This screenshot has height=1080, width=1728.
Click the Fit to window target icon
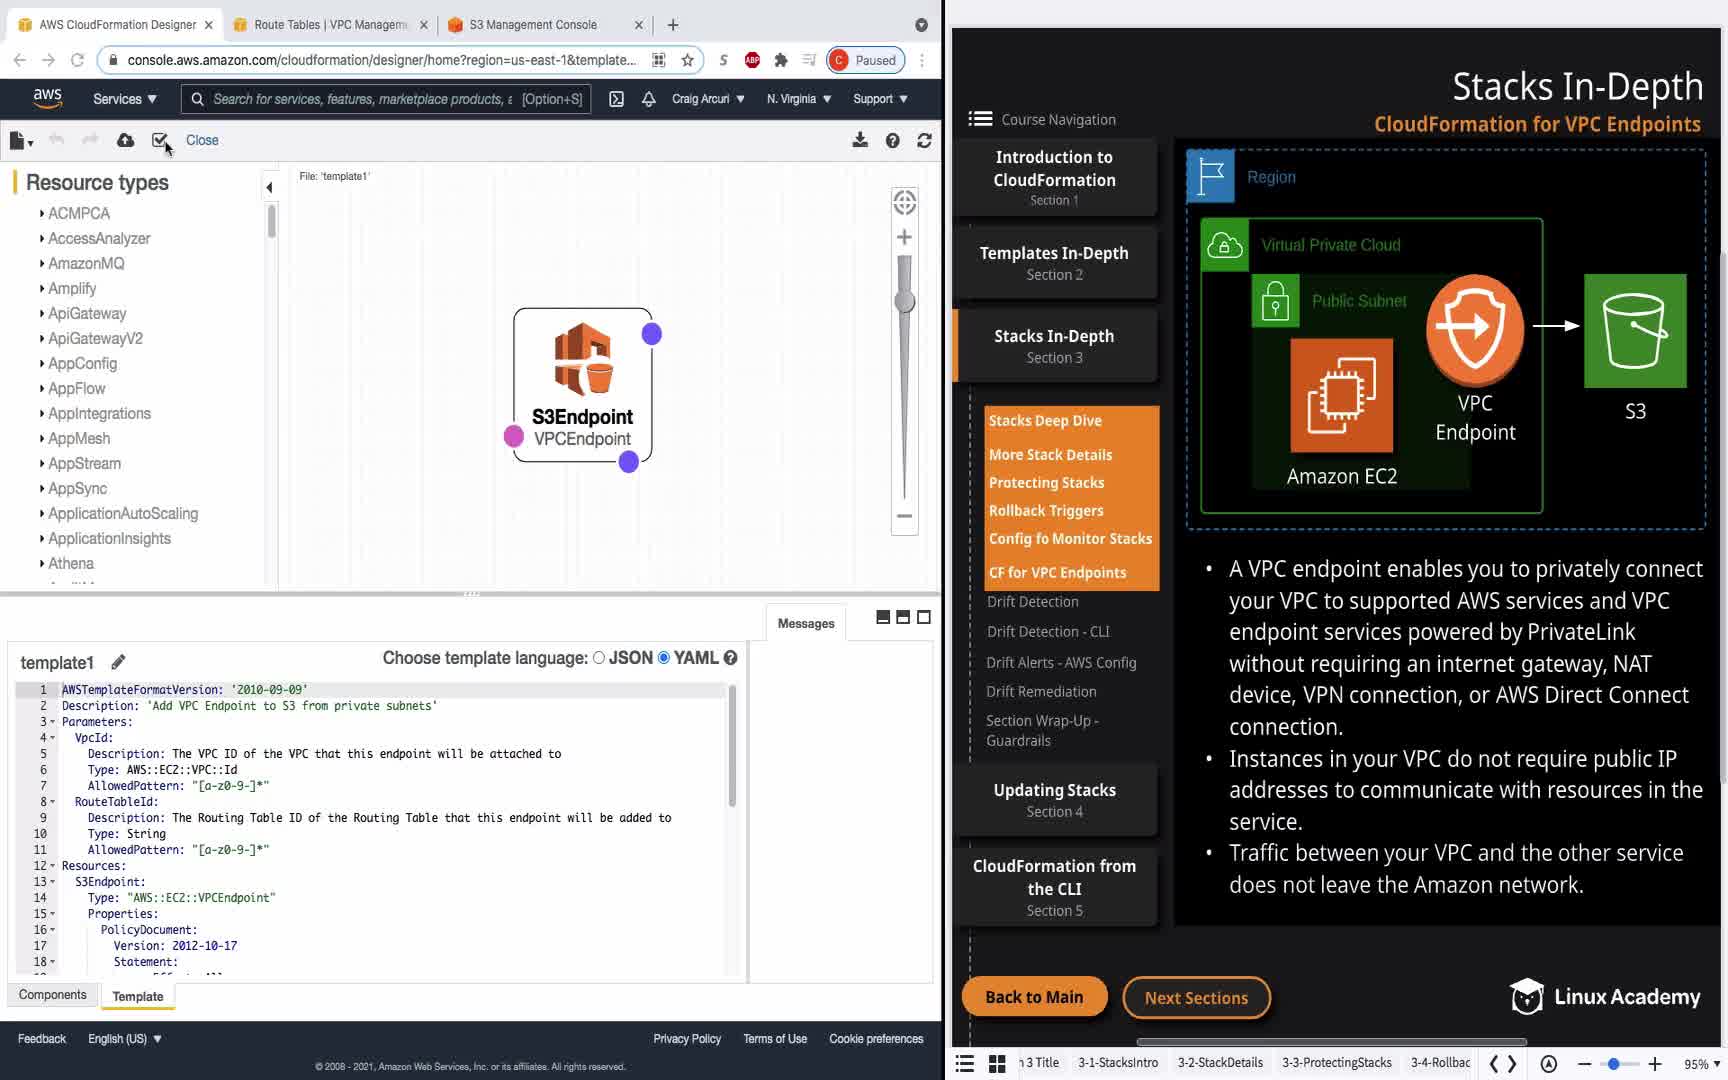click(905, 203)
